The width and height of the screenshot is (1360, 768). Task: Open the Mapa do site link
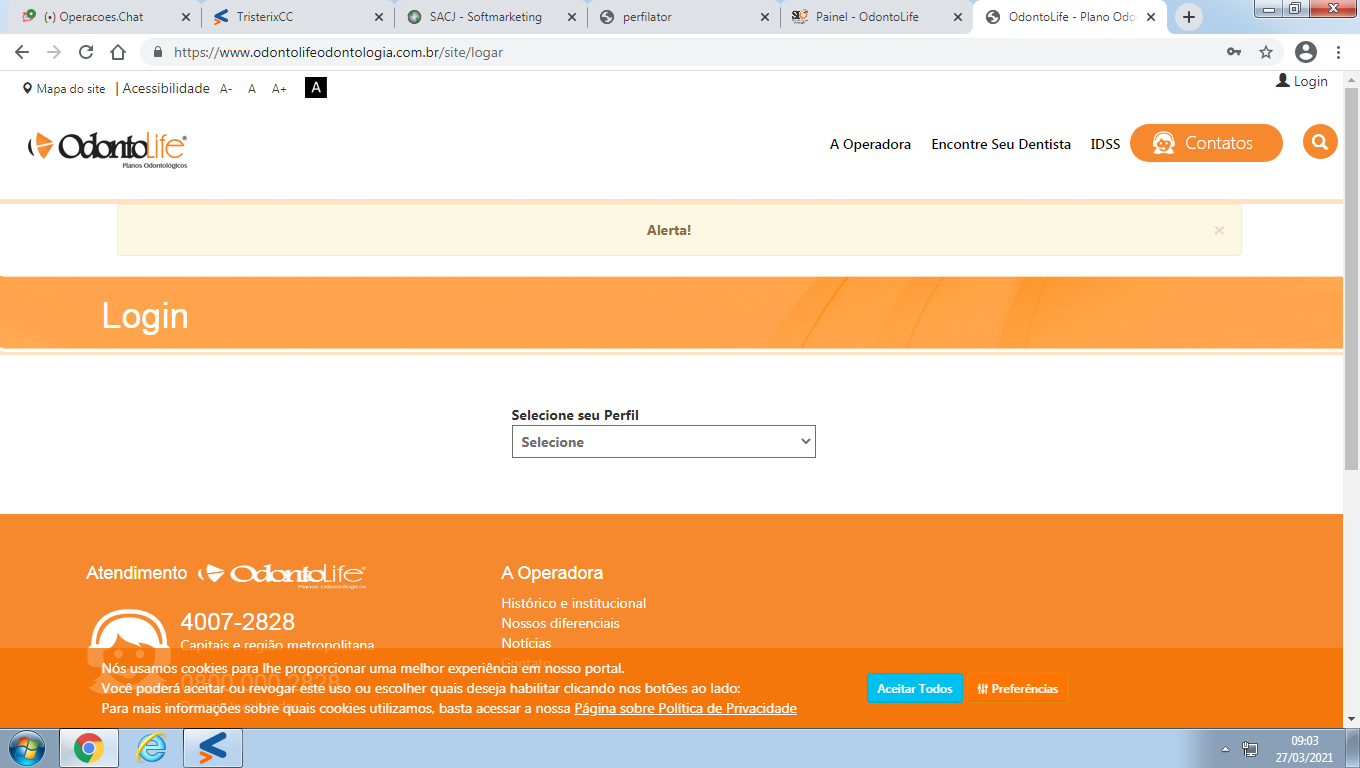click(64, 89)
